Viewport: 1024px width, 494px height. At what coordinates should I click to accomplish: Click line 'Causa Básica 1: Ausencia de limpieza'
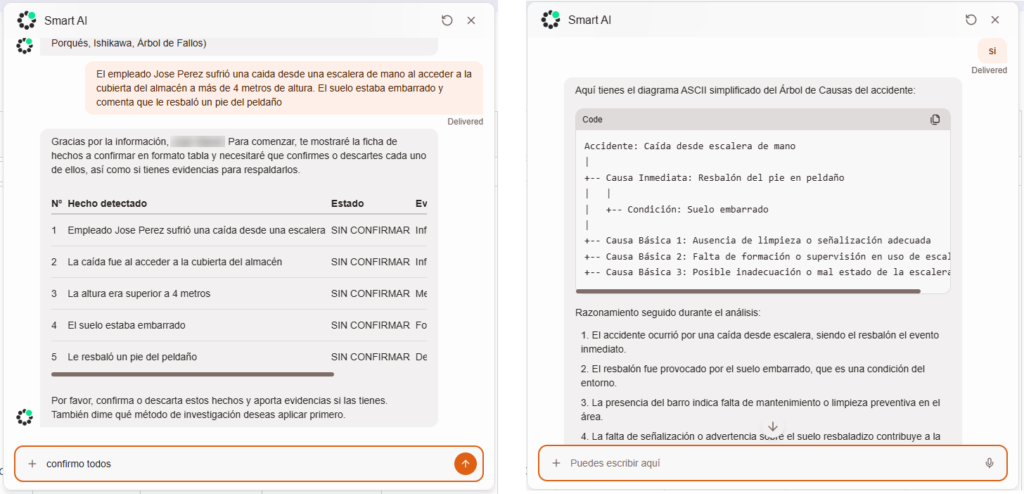[x=757, y=240]
